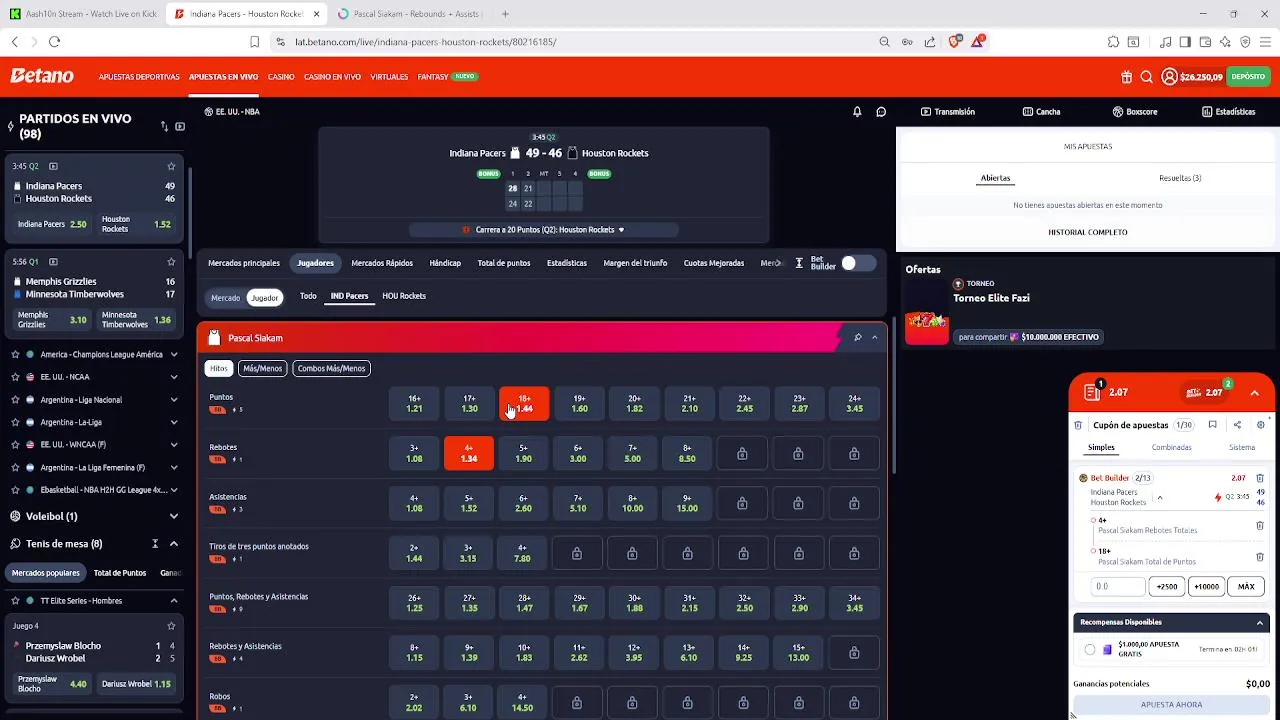Click the APUESTA AHORA button
The width and height of the screenshot is (1280, 720).
click(1171, 705)
